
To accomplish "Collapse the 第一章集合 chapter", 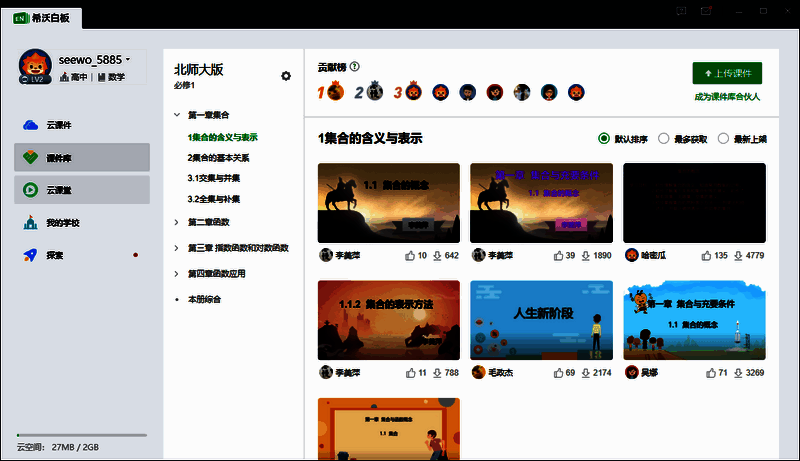I will click(x=177, y=115).
